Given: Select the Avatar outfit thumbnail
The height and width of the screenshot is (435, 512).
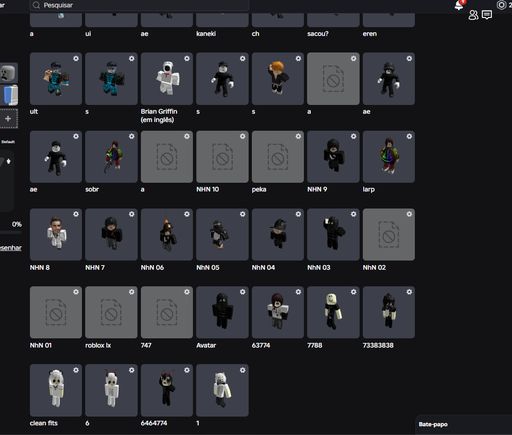Looking at the screenshot, I should [222, 312].
